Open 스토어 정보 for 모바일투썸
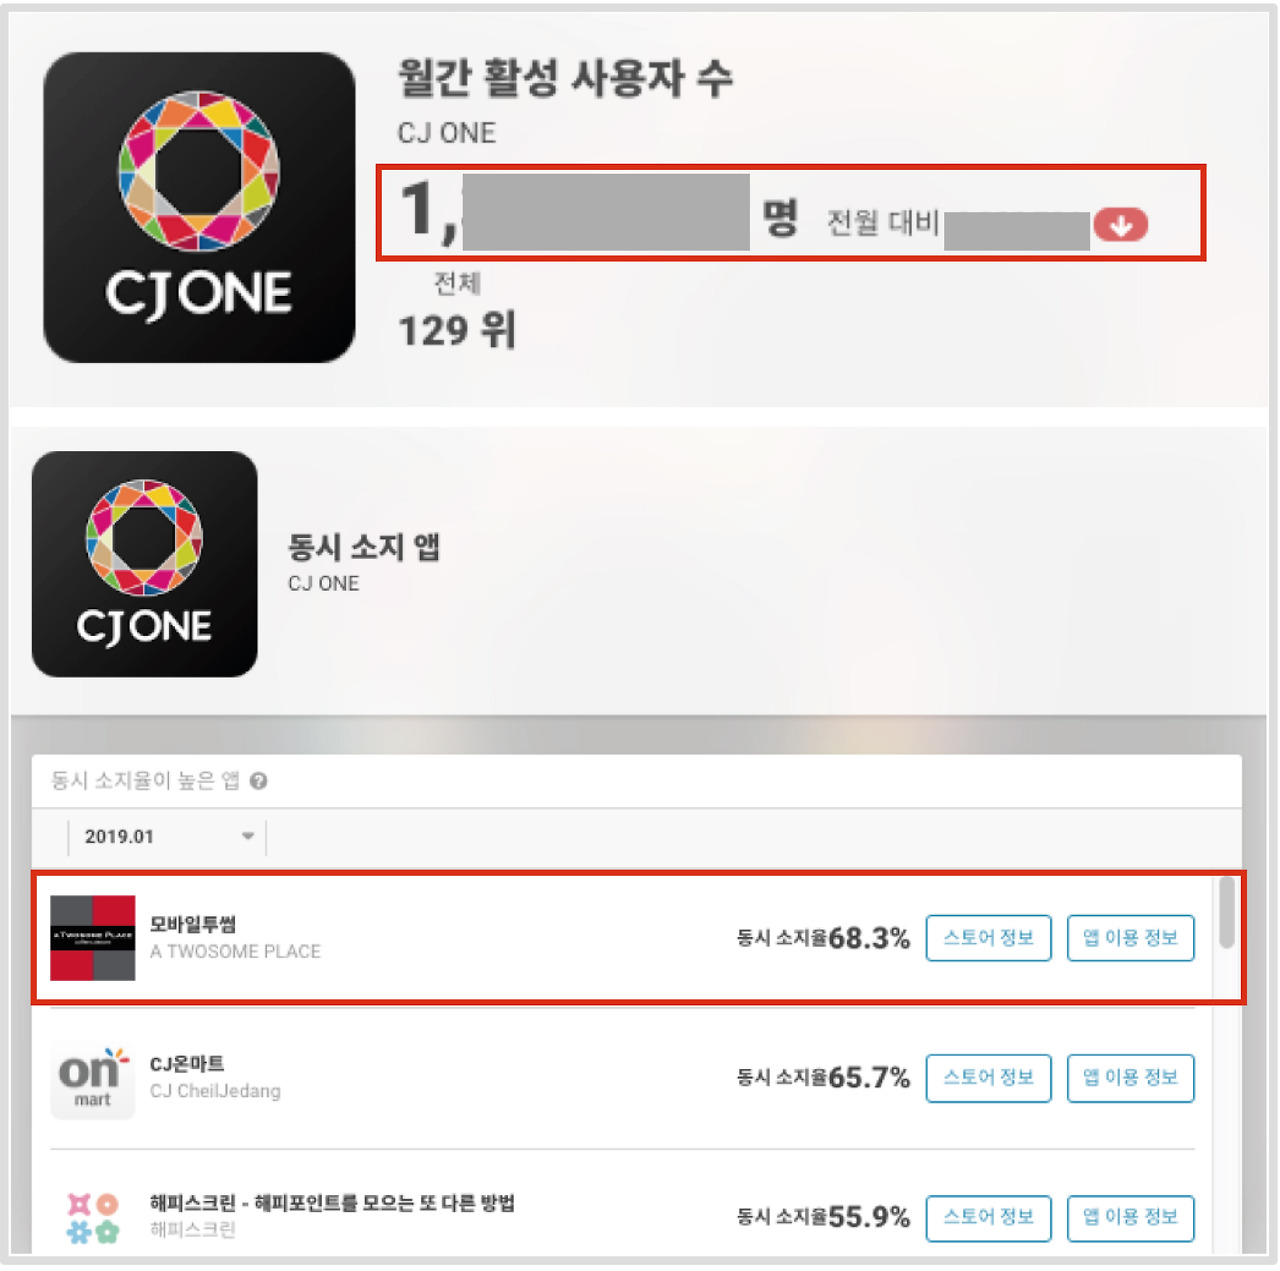The width and height of the screenshot is (1280, 1271). click(x=988, y=938)
